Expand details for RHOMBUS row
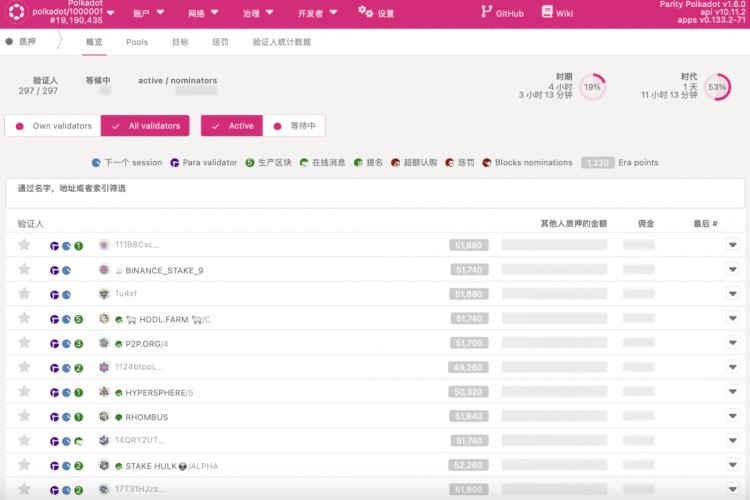The image size is (750, 500). click(733, 416)
